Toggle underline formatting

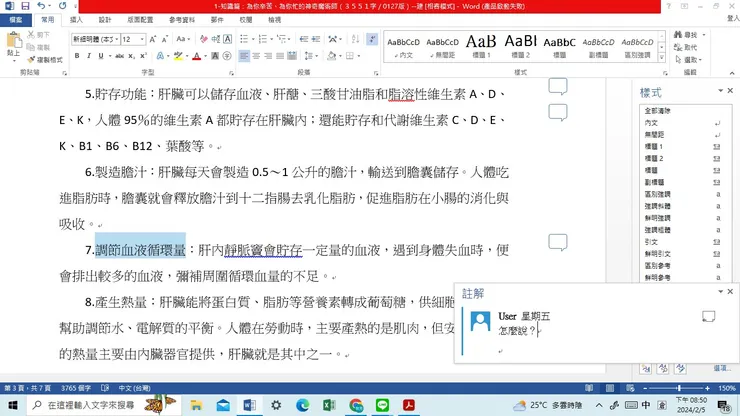pyautogui.click(x=101, y=56)
